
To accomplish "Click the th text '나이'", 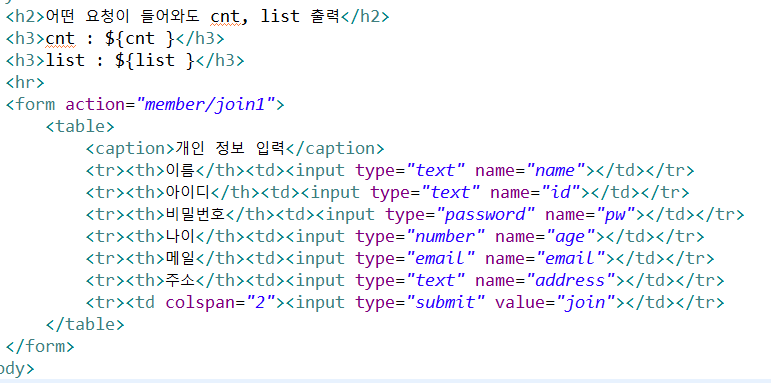I will (180, 236).
